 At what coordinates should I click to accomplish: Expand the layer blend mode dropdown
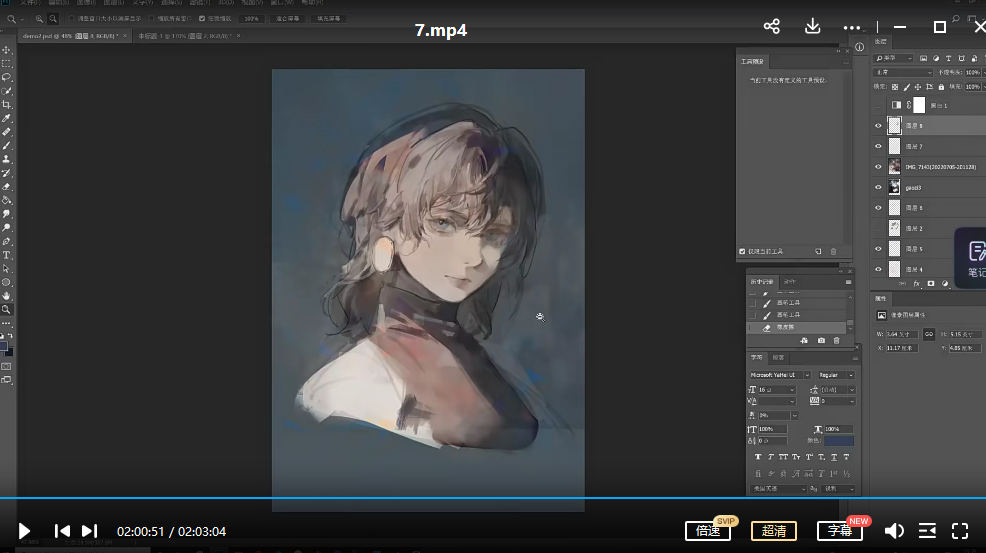[903, 73]
